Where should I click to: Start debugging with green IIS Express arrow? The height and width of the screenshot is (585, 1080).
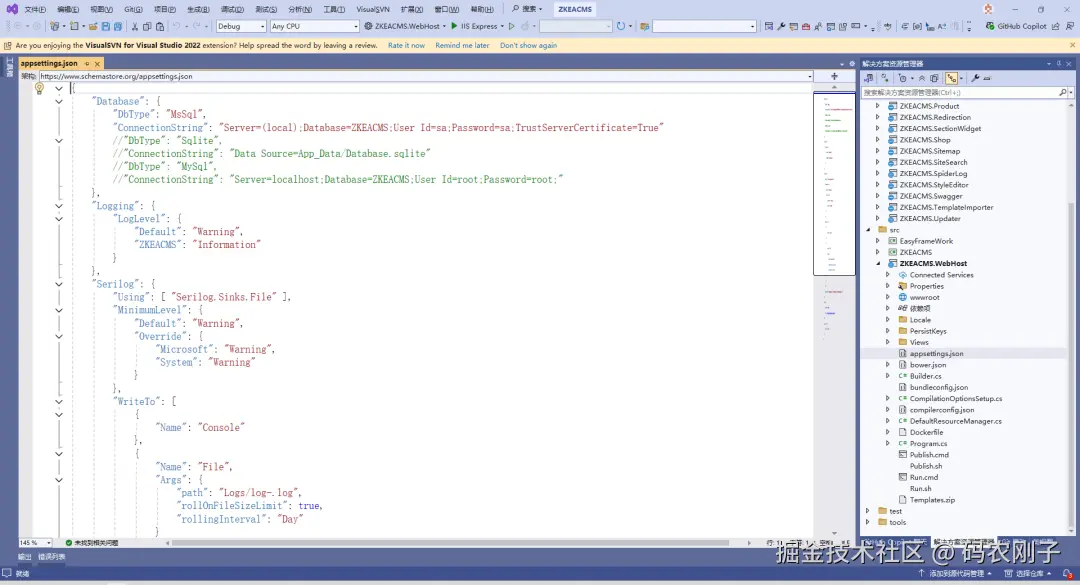point(454,26)
